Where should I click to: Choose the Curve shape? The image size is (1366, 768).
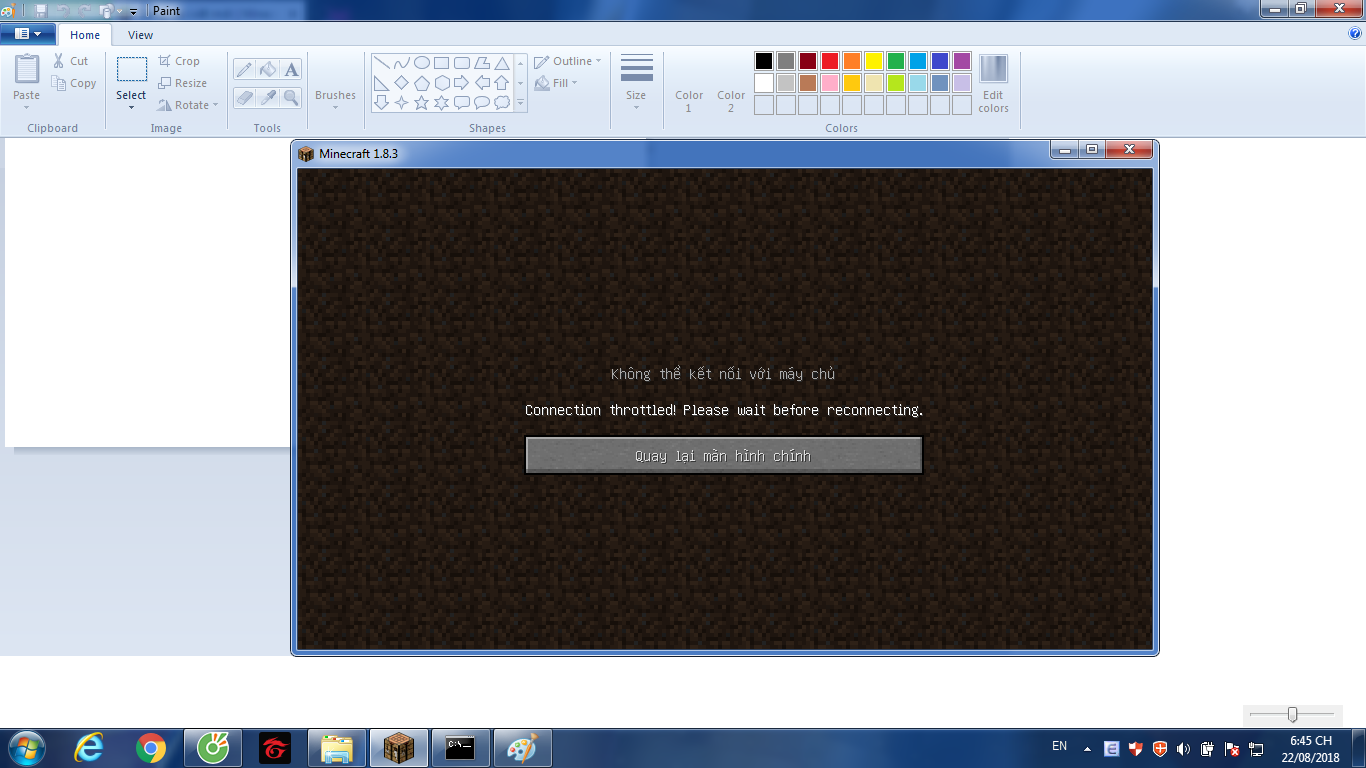coord(401,63)
